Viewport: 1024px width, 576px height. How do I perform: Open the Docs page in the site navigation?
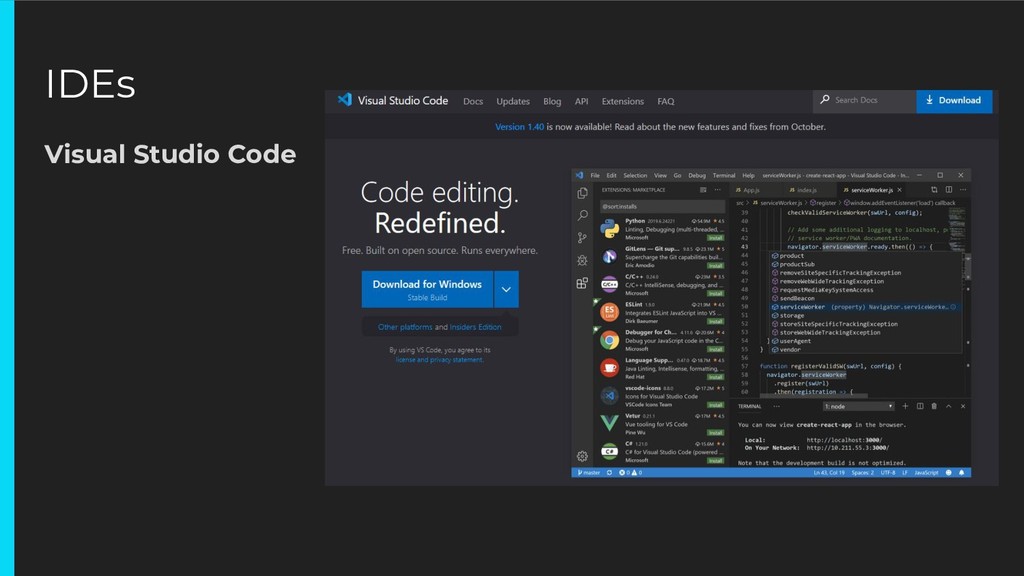pyautogui.click(x=473, y=101)
